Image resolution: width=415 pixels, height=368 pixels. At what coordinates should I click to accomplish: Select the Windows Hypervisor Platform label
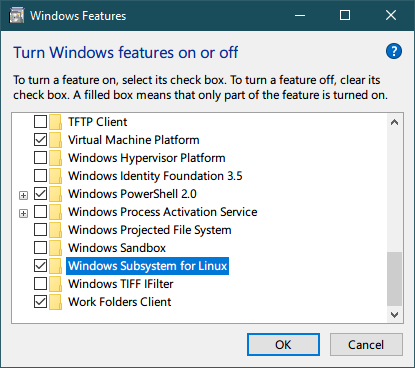(x=147, y=158)
